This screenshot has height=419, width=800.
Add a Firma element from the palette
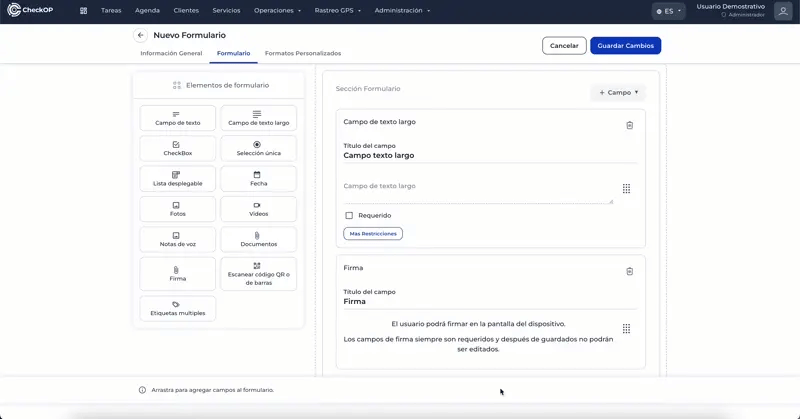coord(177,273)
